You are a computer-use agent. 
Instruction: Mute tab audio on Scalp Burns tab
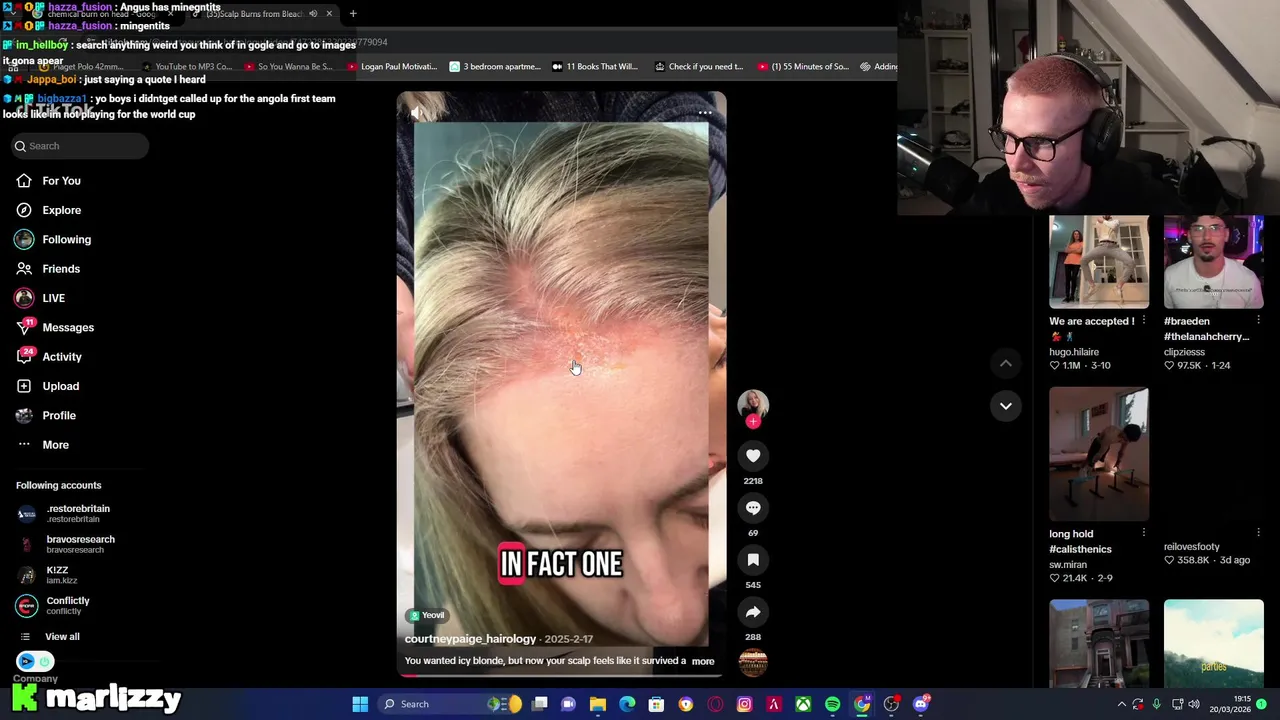coord(313,14)
